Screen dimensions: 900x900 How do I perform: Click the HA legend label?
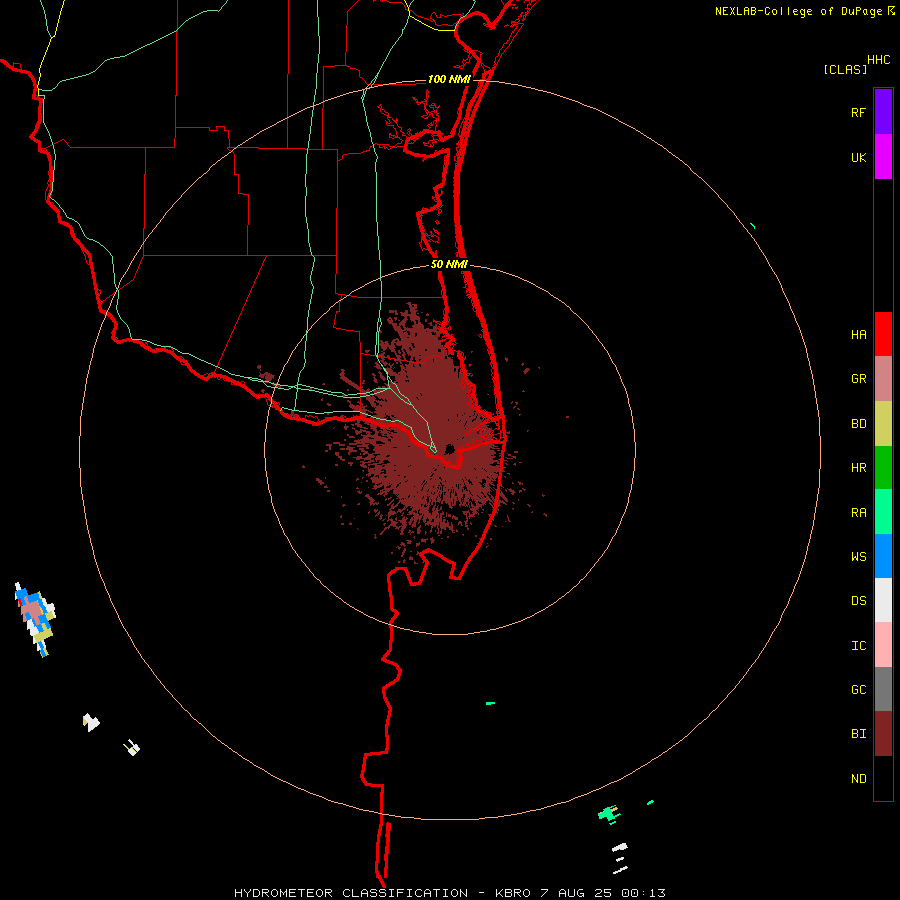click(x=858, y=335)
